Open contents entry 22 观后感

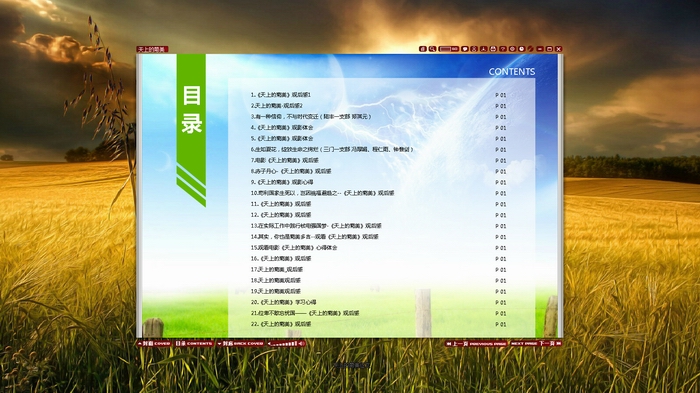pos(281,324)
